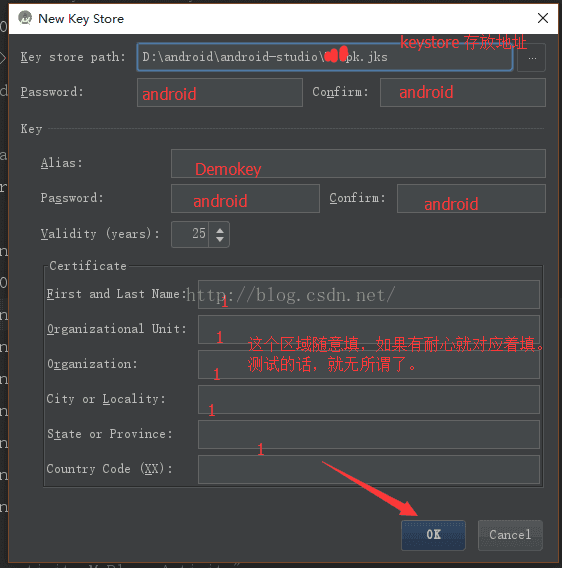This screenshot has height=568, width=562.
Task: Click the City or Locality field
Action: (369, 399)
